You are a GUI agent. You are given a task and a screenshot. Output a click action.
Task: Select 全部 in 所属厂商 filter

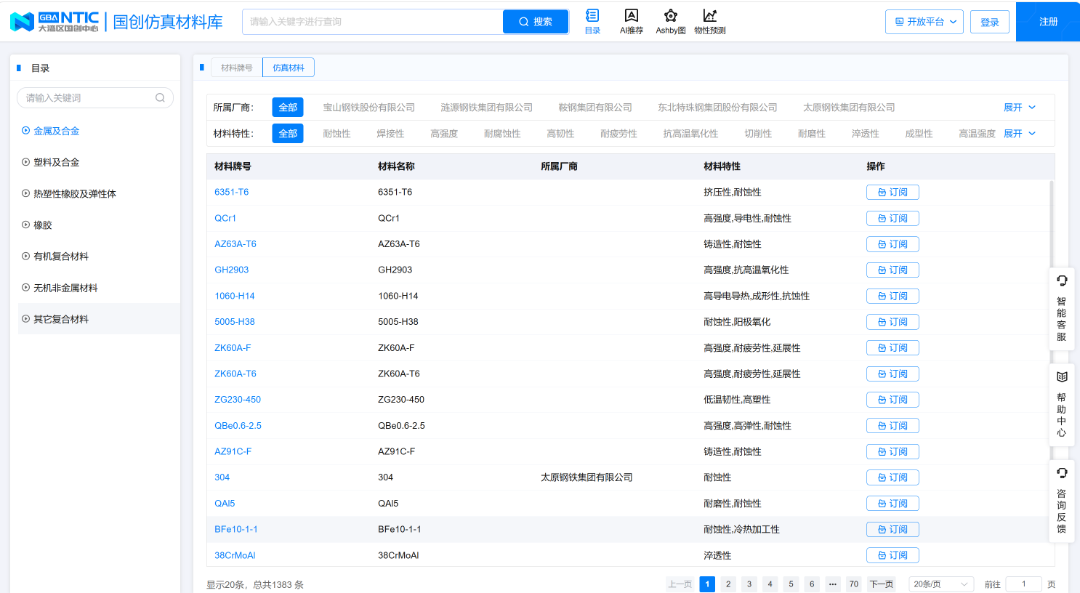287,107
